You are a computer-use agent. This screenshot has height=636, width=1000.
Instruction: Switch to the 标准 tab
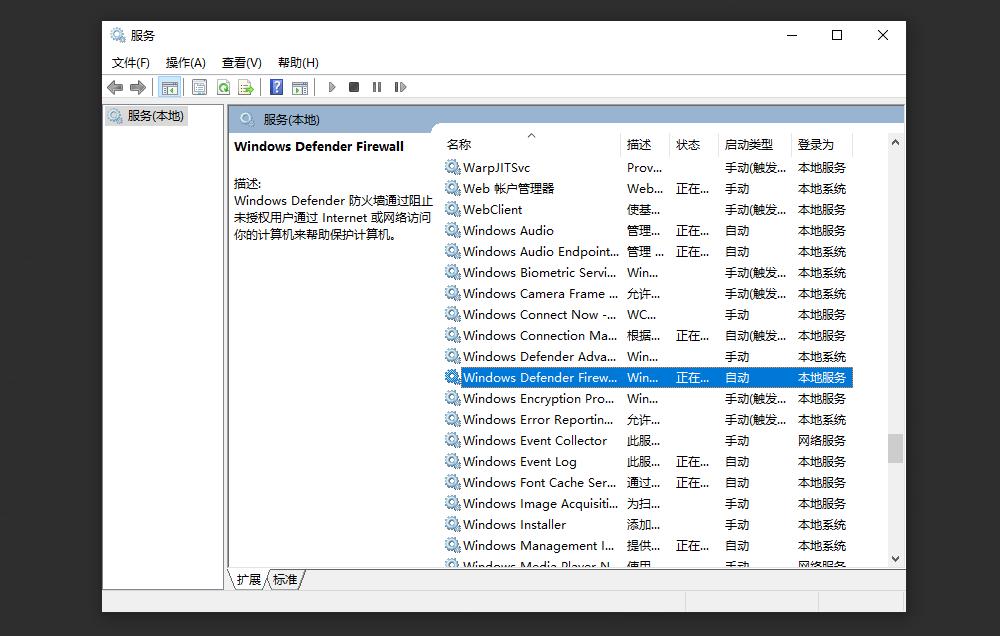284,579
